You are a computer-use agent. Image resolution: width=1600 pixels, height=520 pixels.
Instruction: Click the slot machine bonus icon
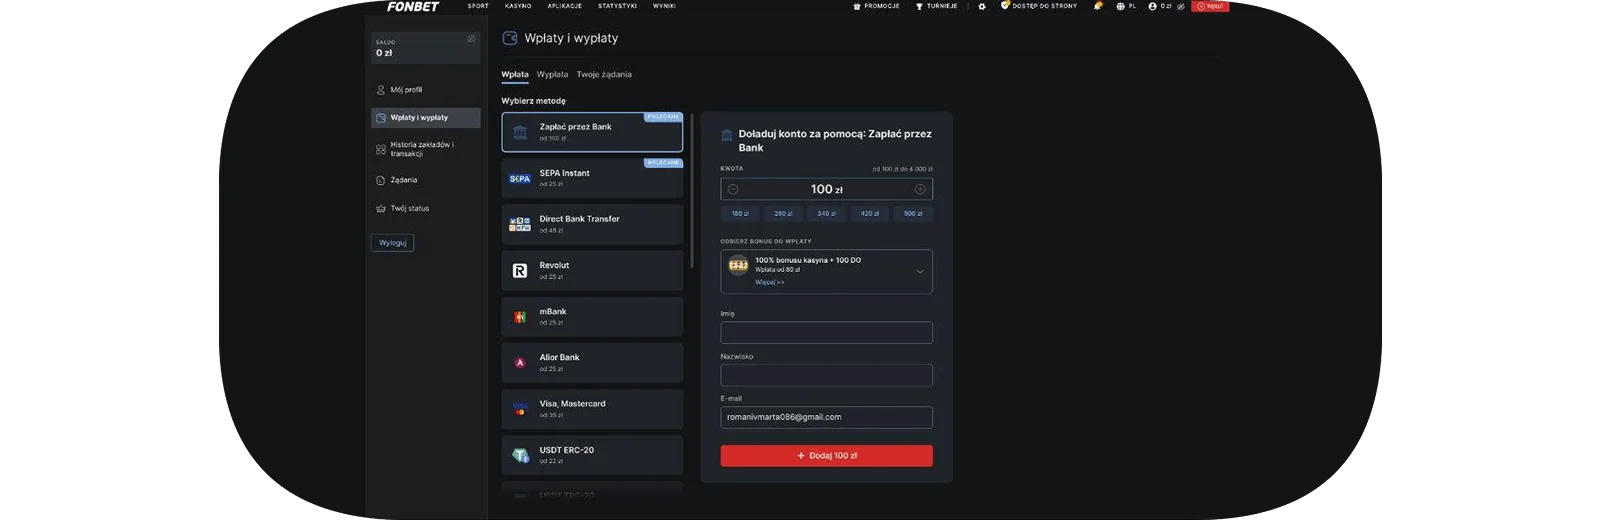pyautogui.click(x=738, y=265)
